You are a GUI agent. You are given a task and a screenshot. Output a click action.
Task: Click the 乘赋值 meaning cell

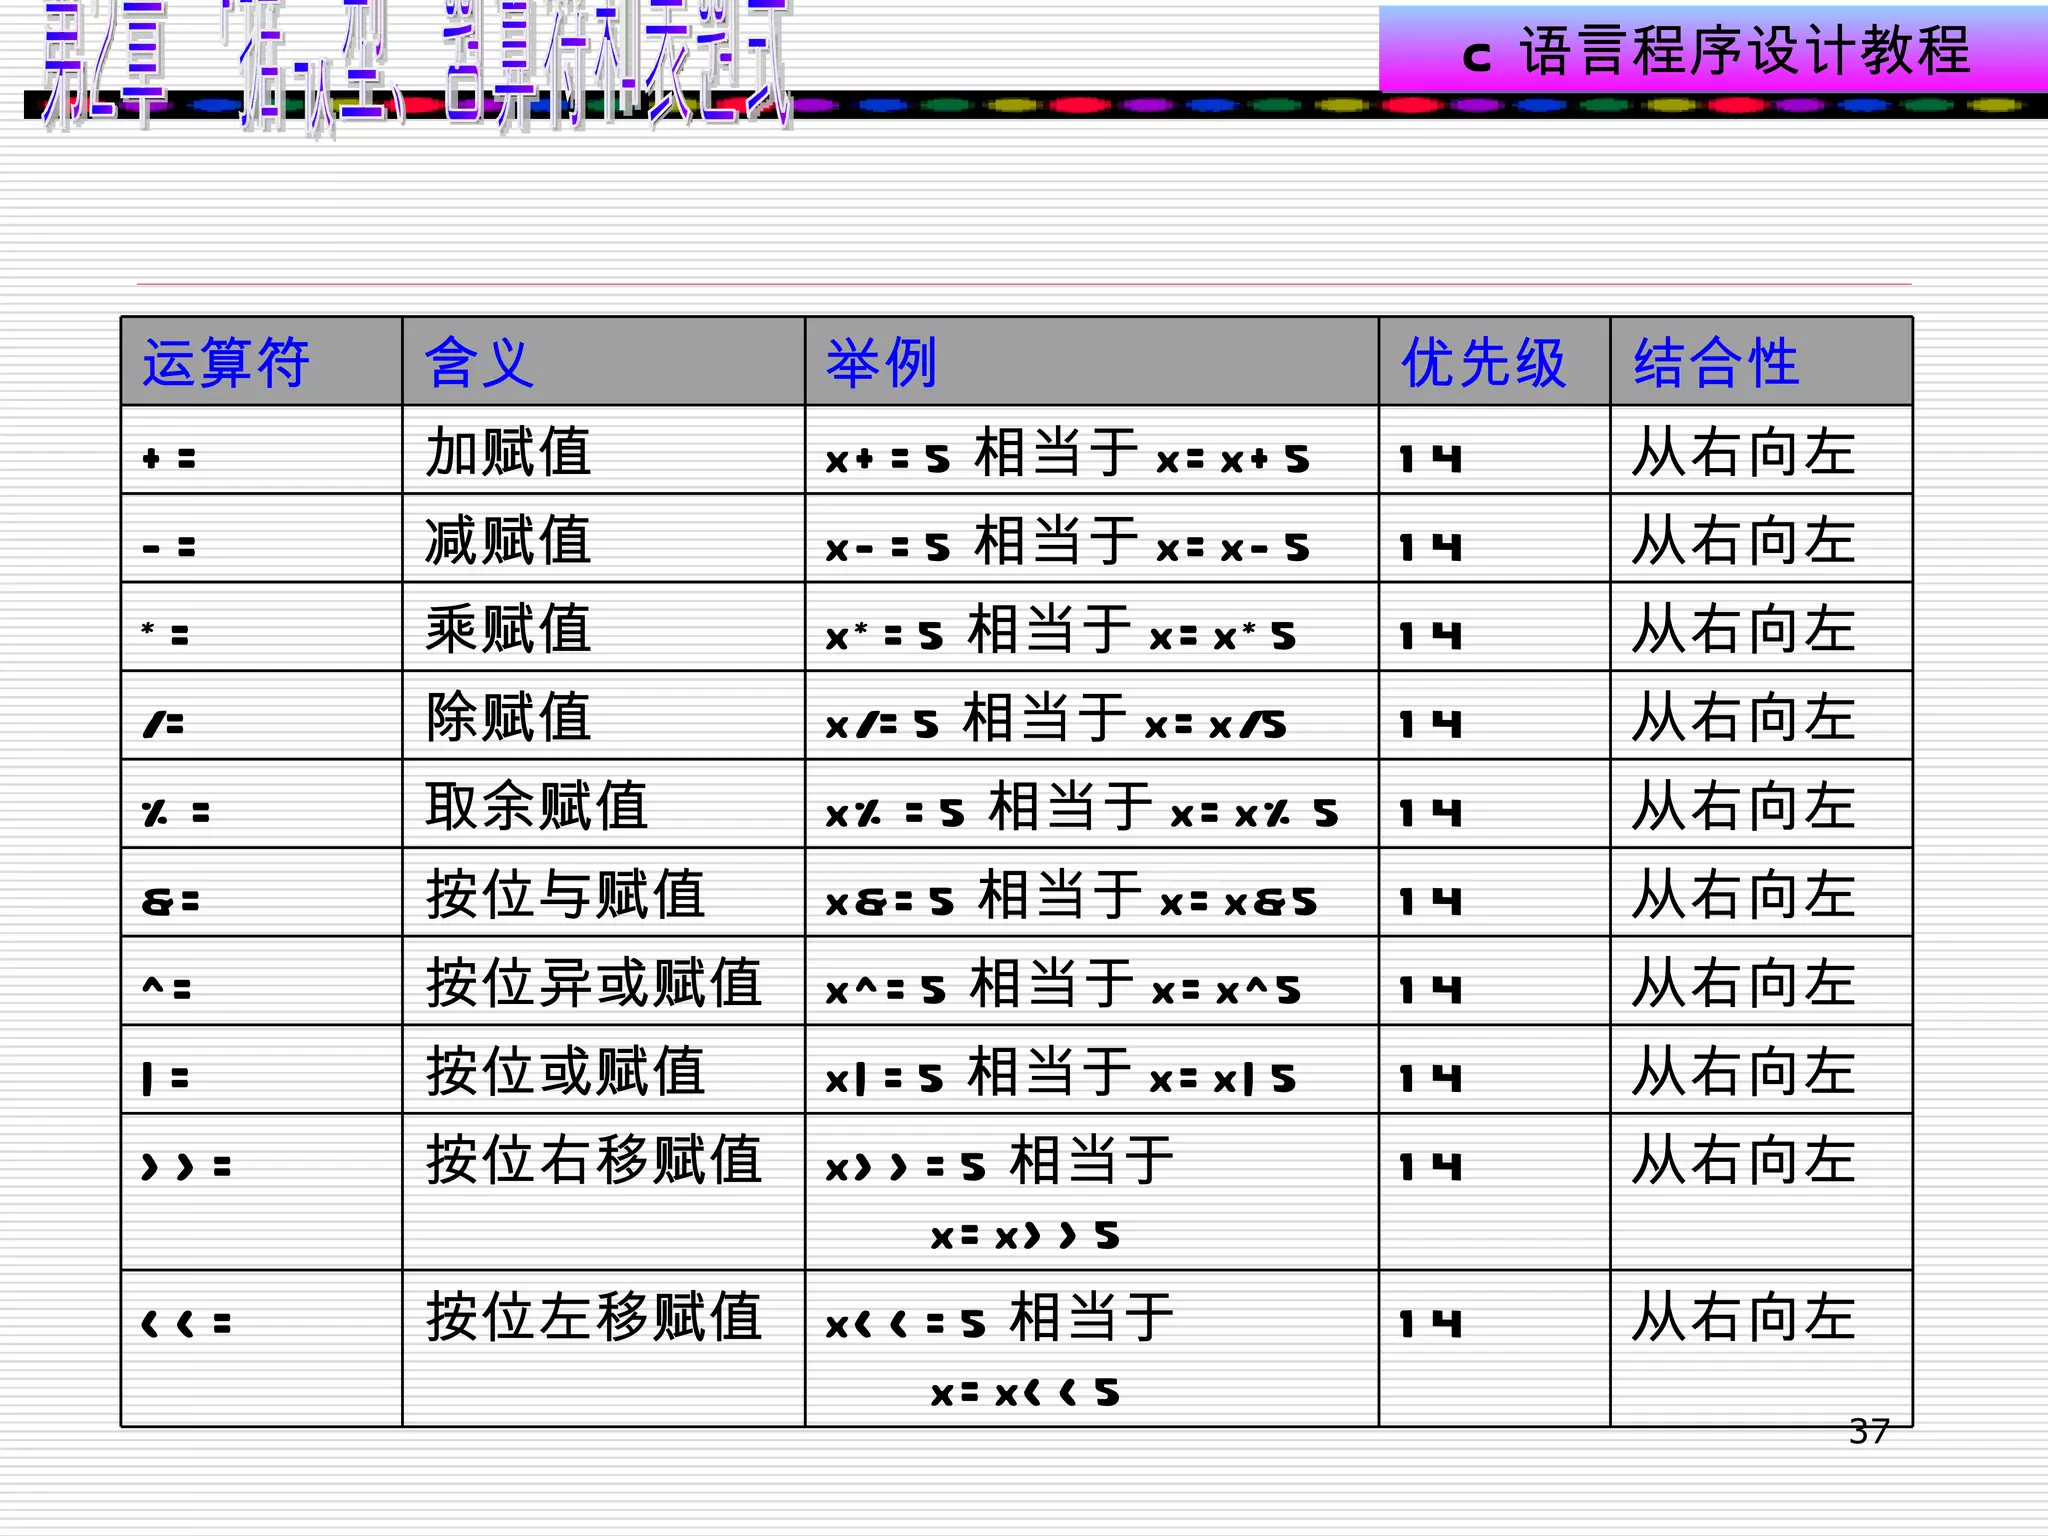(604, 627)
